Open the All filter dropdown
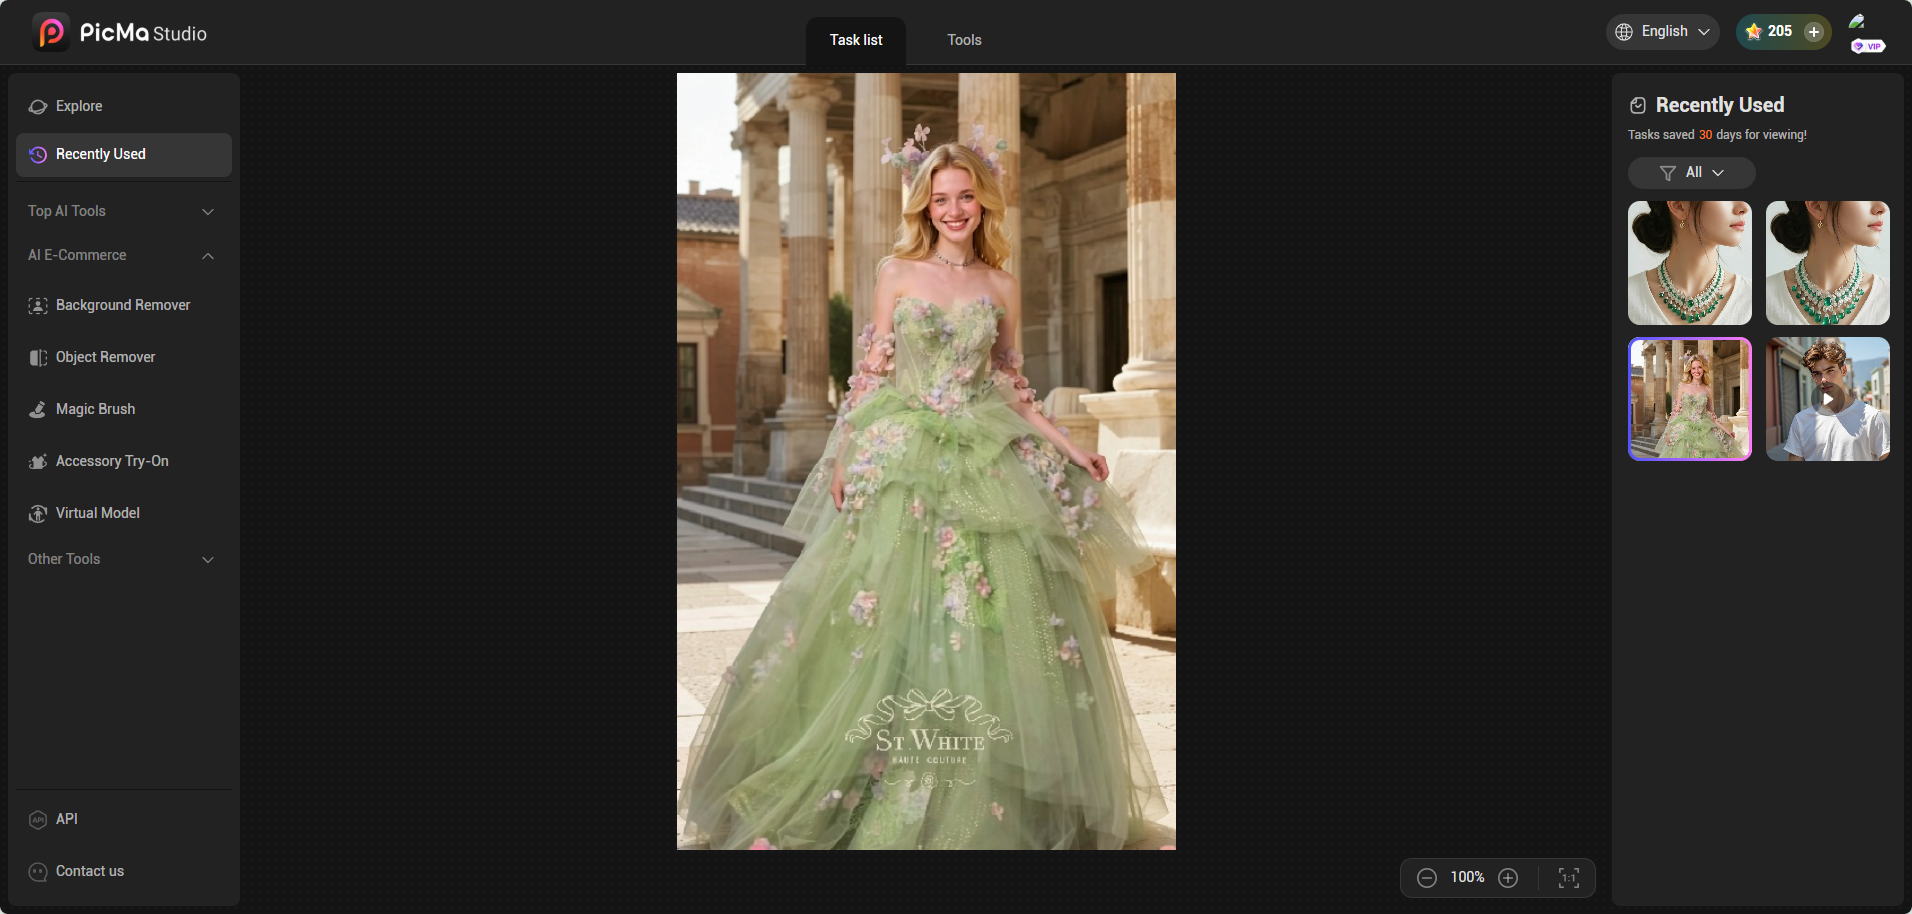This screenshot has height=914, width=1912. coord(1691,173)
